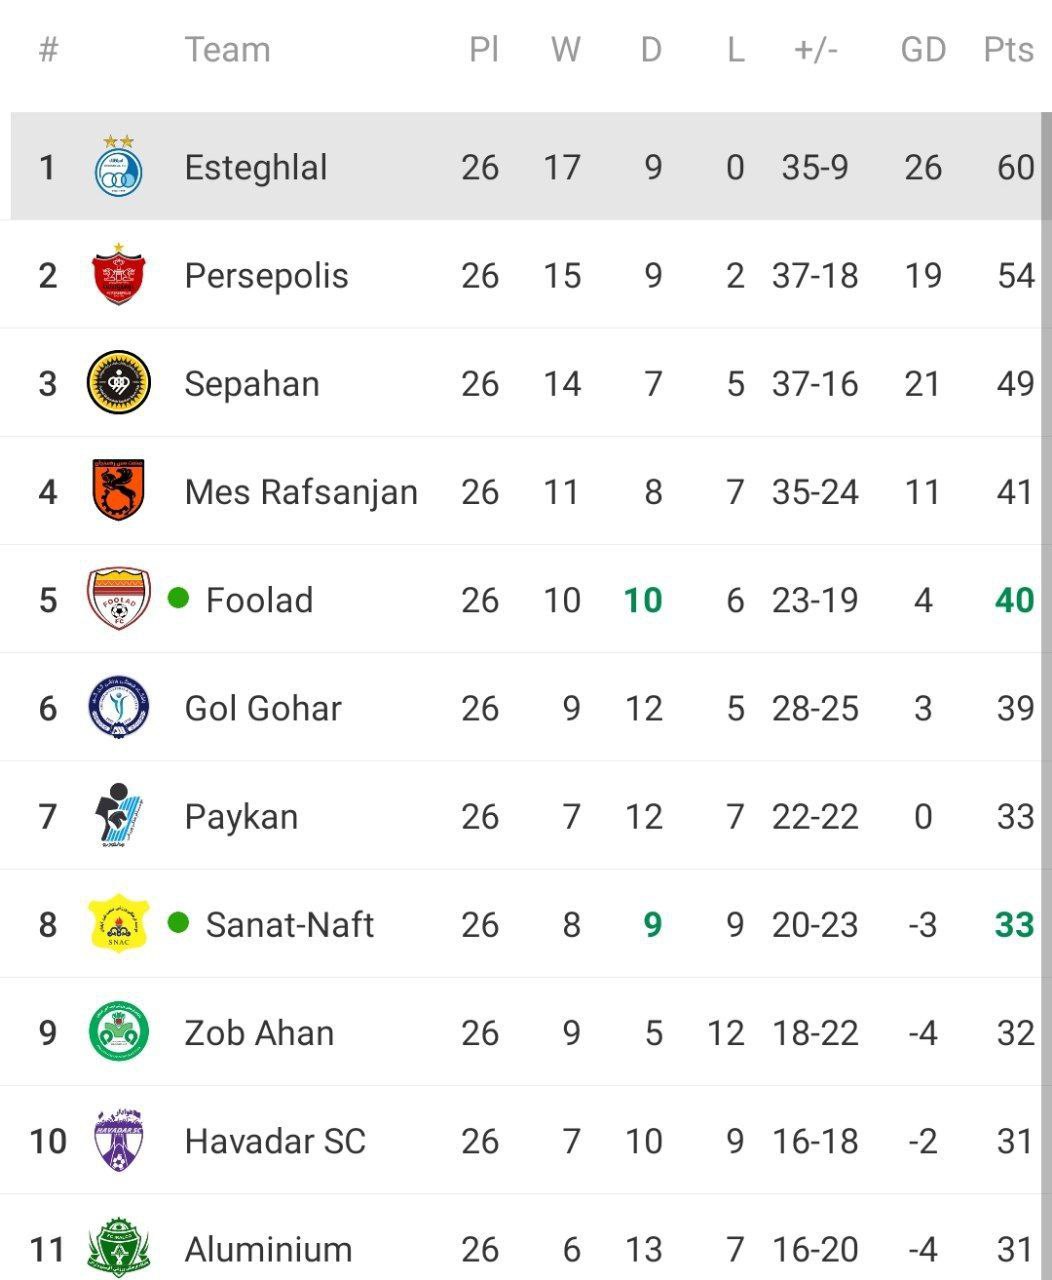The height and width of the screenshot is (1280, 1052).
Task: Select the Aluminium green team badge
Action: (x=118, y=1248)
